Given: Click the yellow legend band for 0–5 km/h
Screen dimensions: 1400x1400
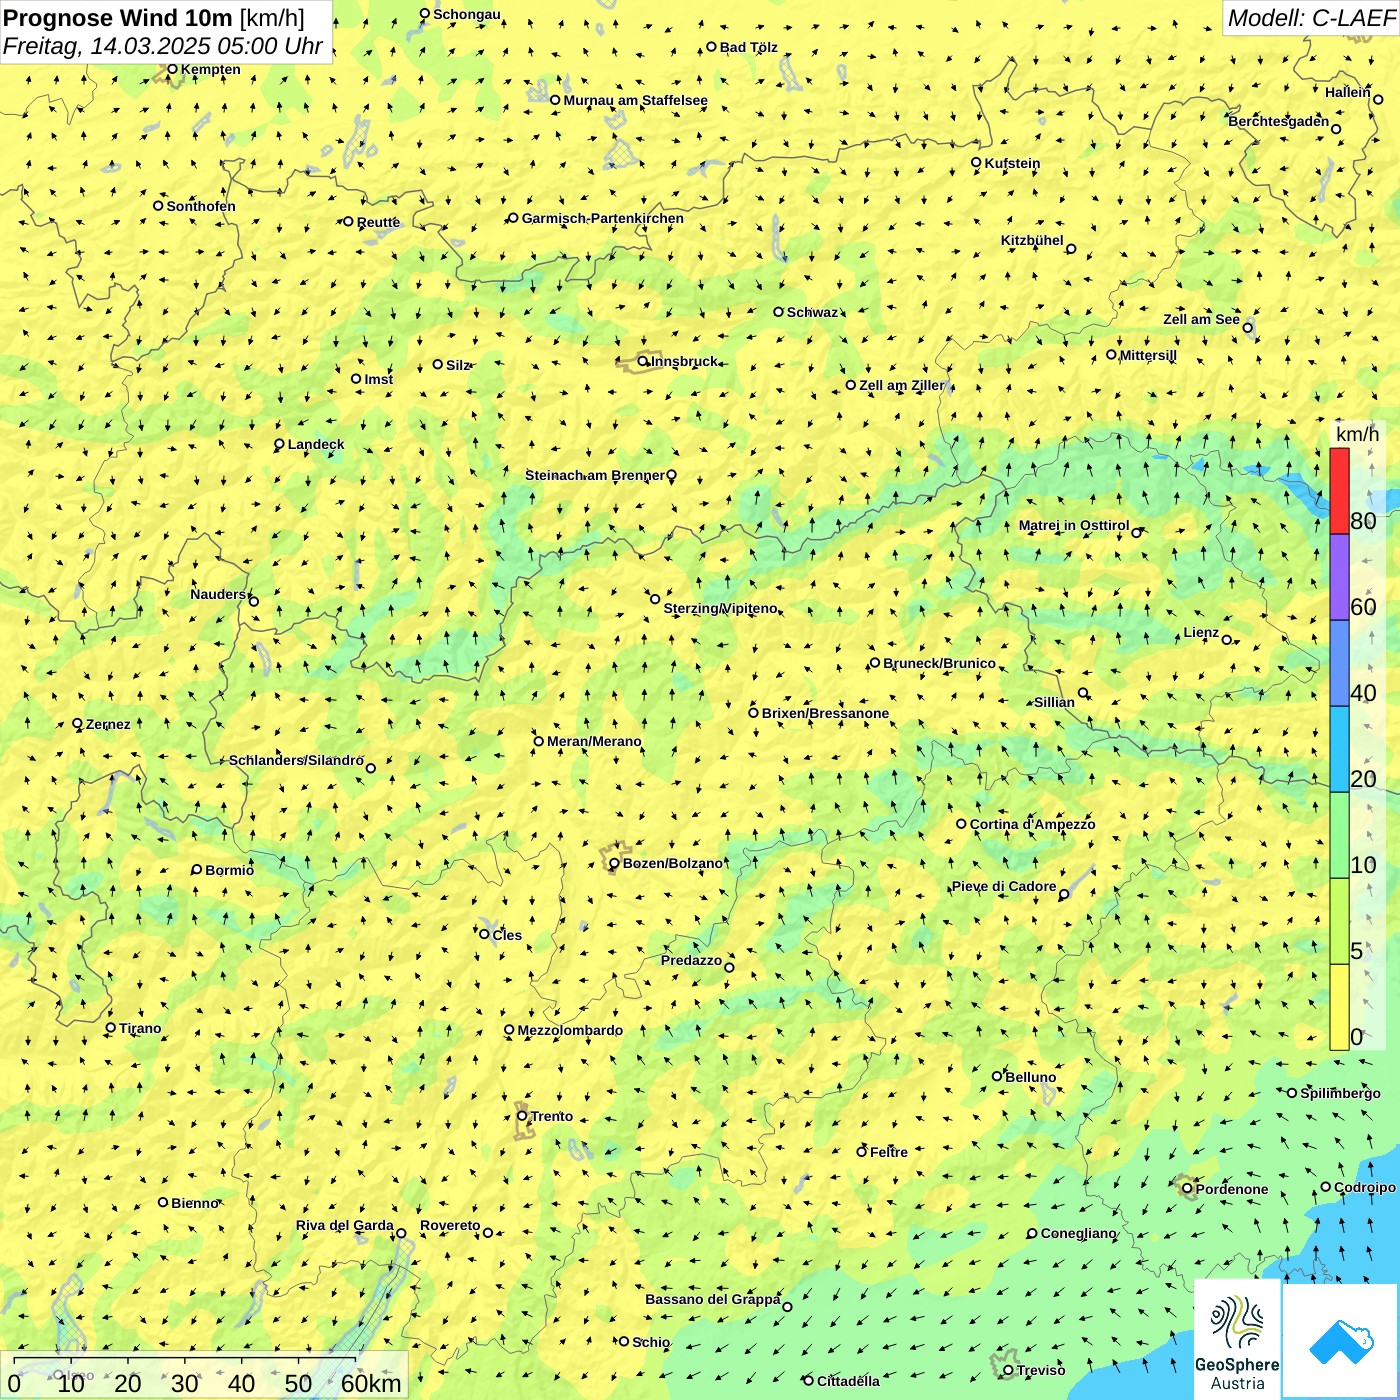Looking at the screenshot, I should pyautogui.click(x=1339, y=1008).
